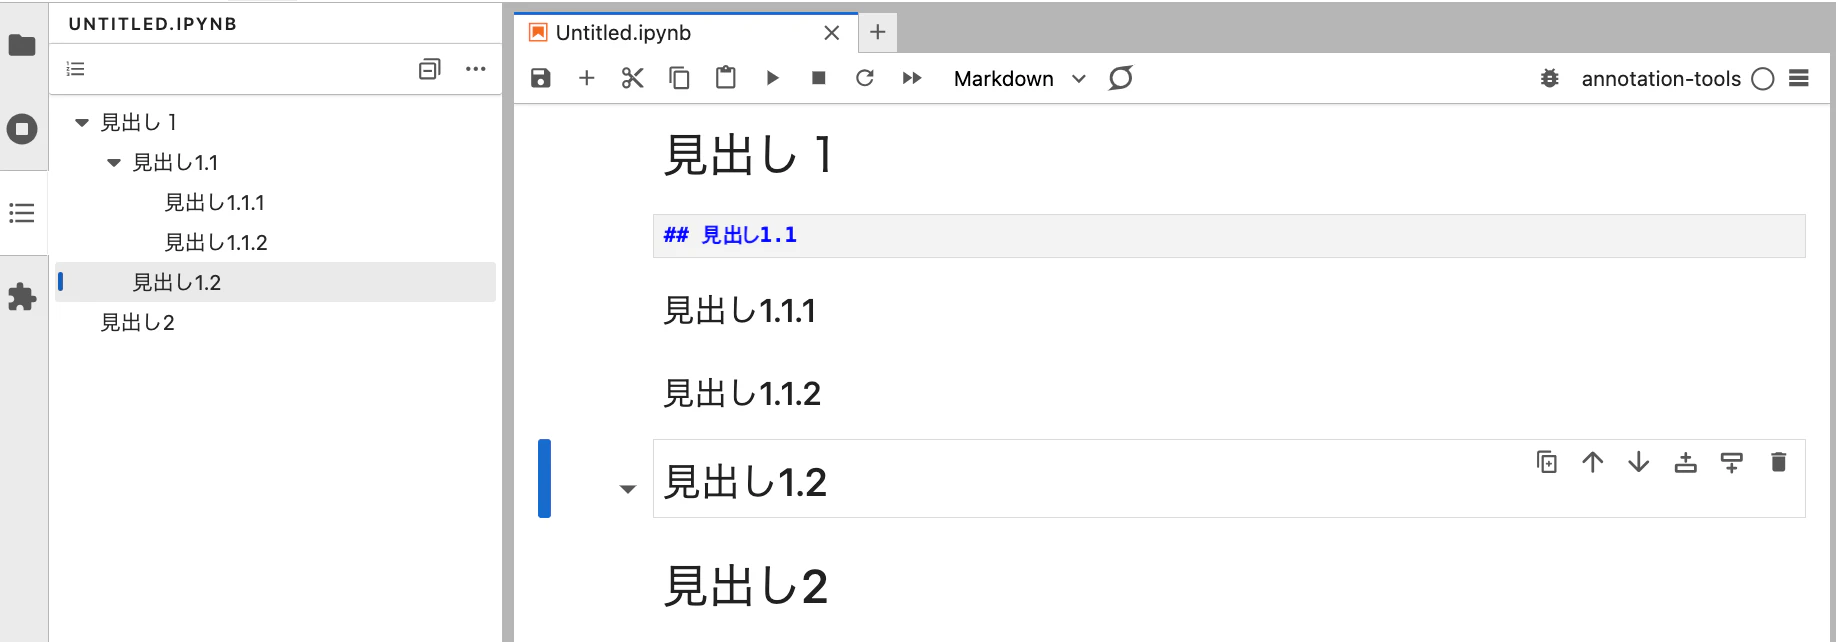Move the active cell up
The image size is (1836, 642).
pyautogui.click(x=1593, y=462)
